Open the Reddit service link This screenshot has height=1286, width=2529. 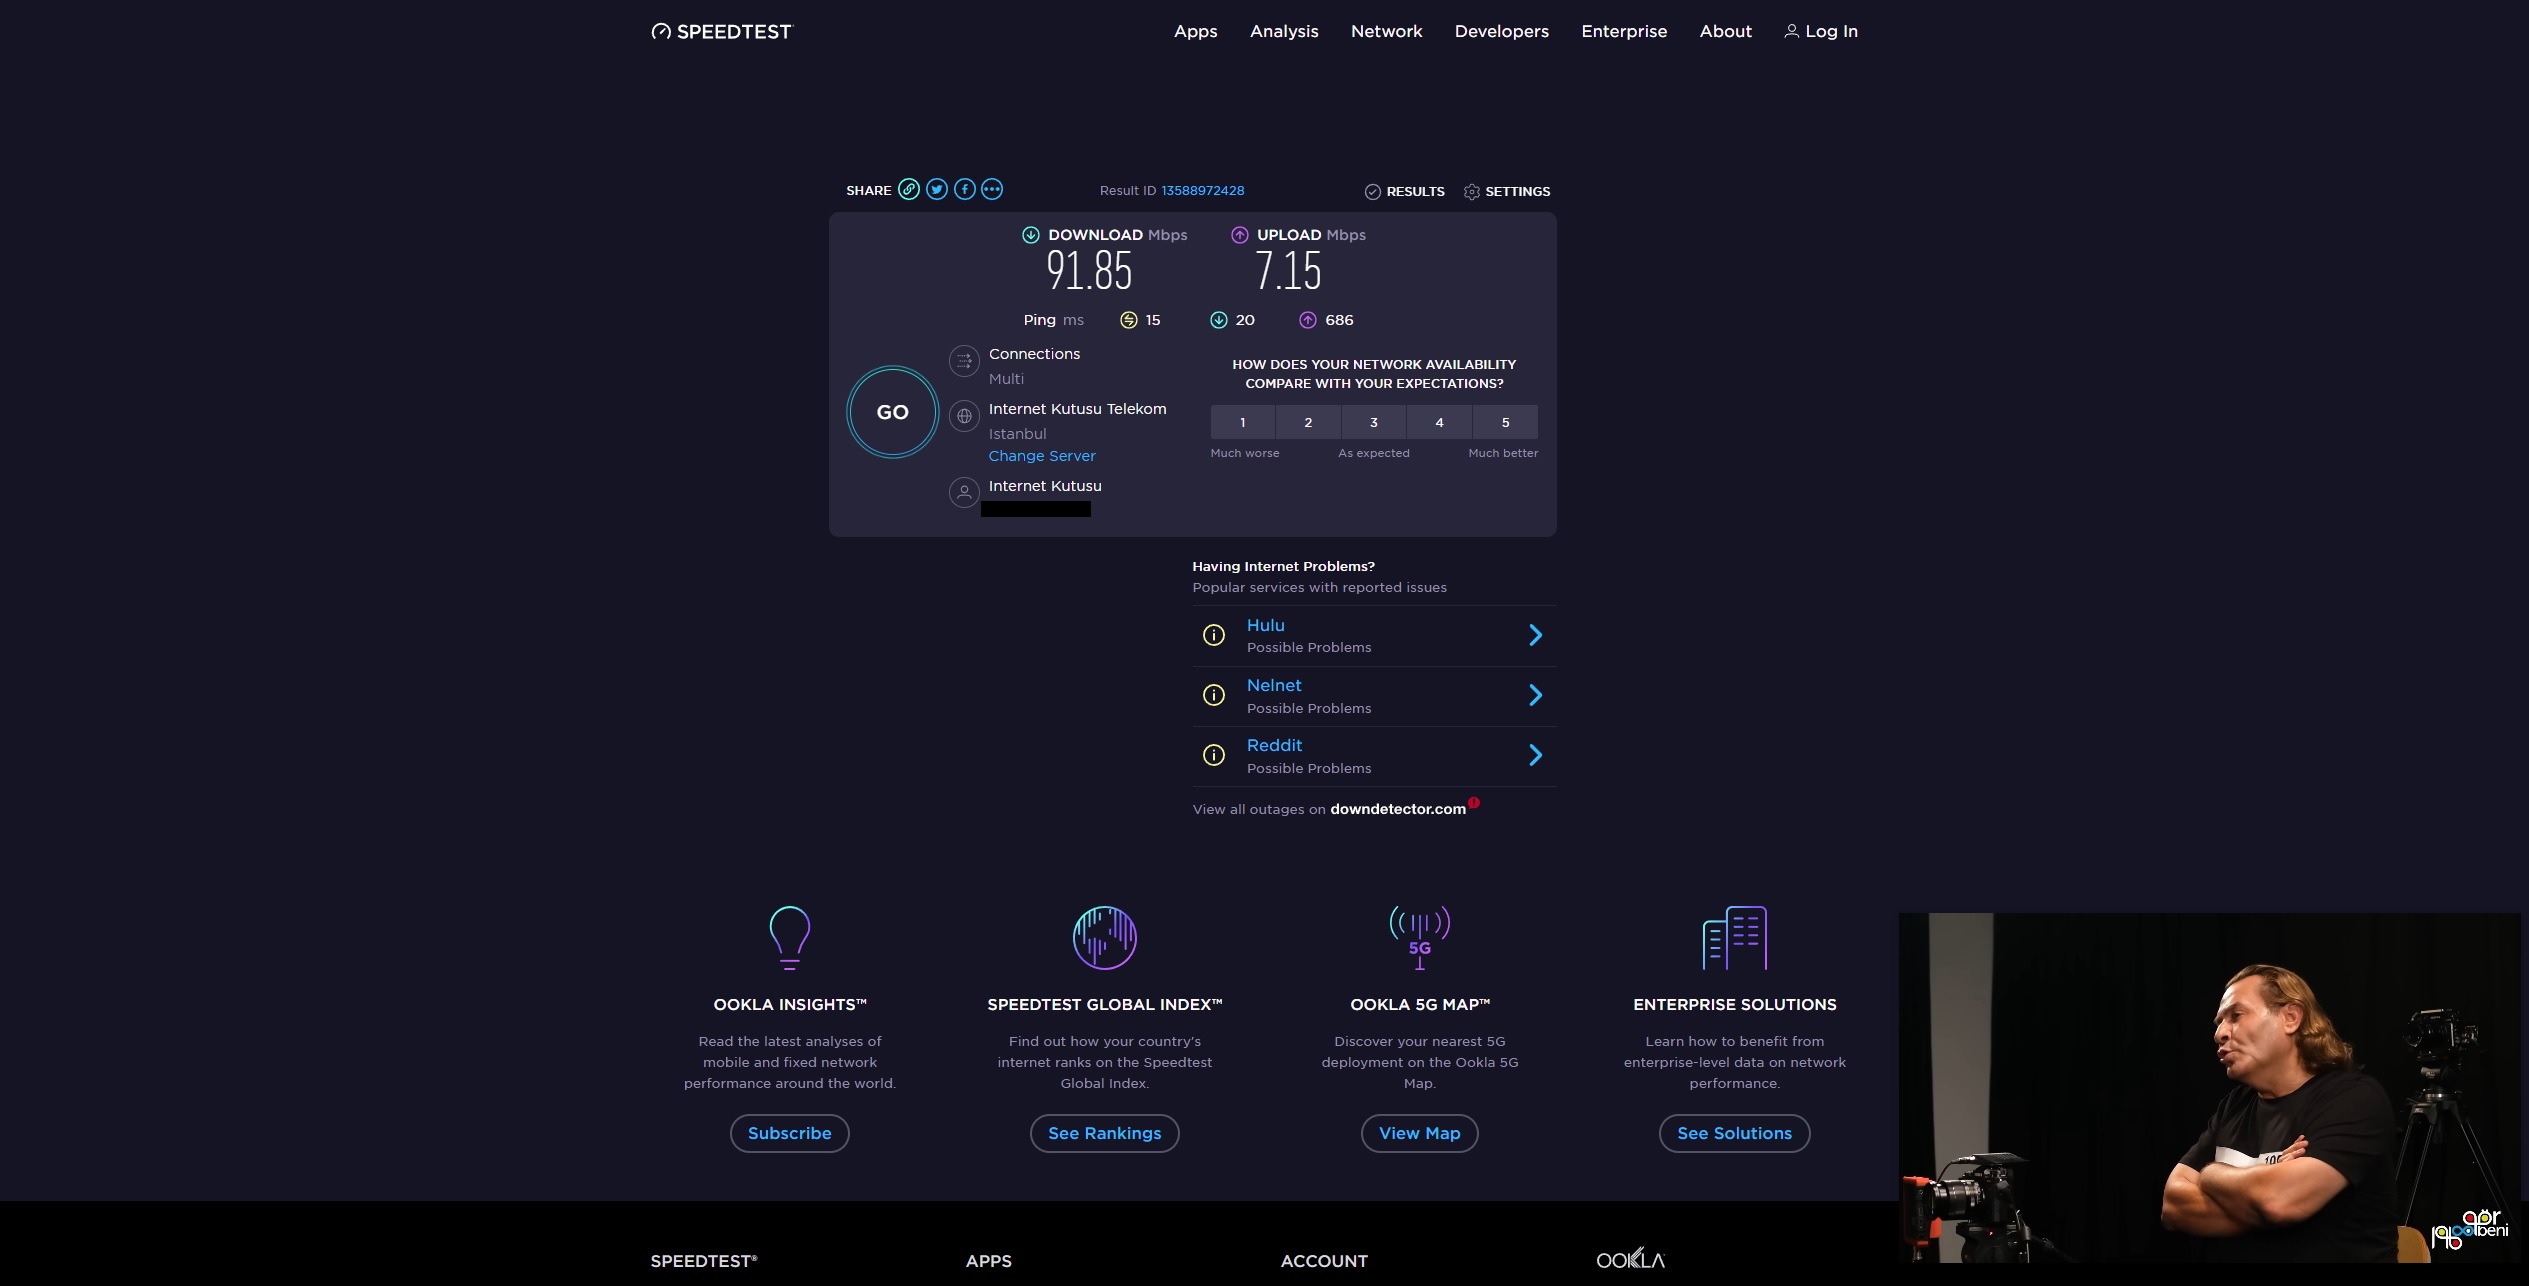[x=1274, y=745]
